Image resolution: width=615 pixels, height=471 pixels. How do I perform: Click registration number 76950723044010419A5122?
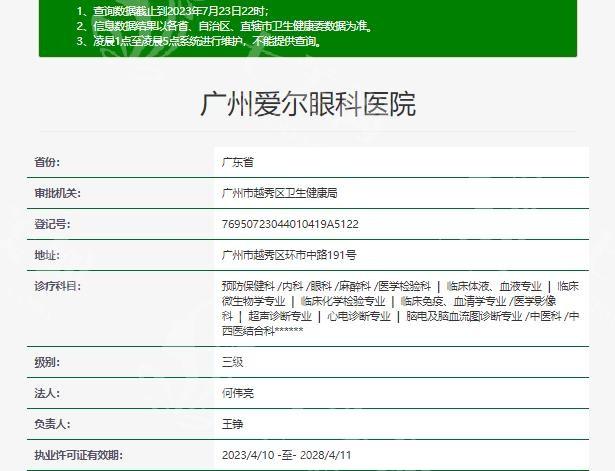click(290, 224)
